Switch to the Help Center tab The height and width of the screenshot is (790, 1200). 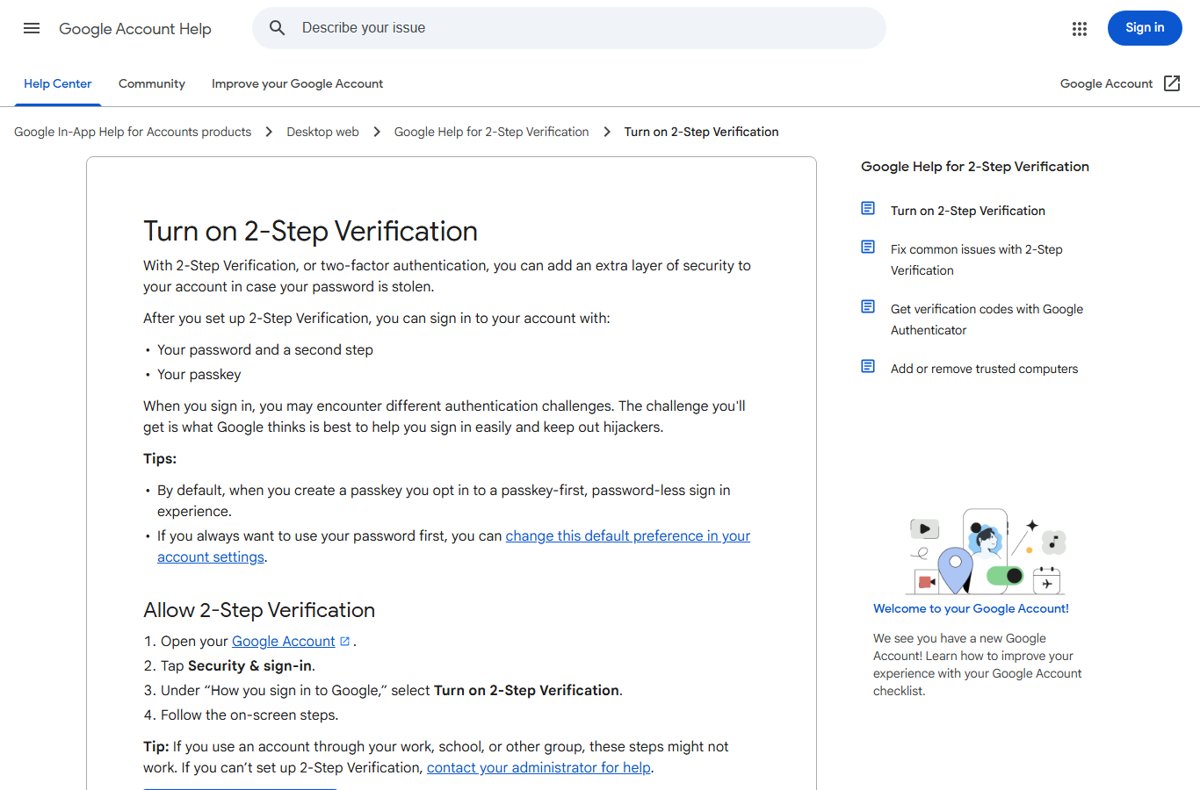[x=57, y=84]
